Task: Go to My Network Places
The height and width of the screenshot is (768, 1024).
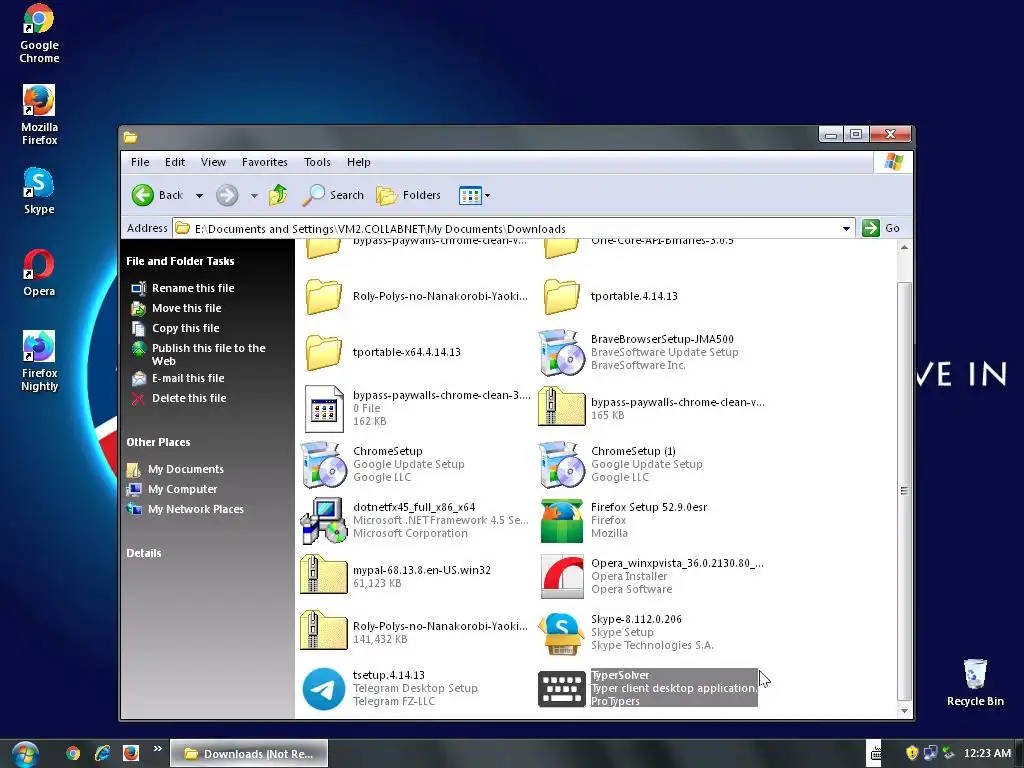Action: [x=195, y=509]
